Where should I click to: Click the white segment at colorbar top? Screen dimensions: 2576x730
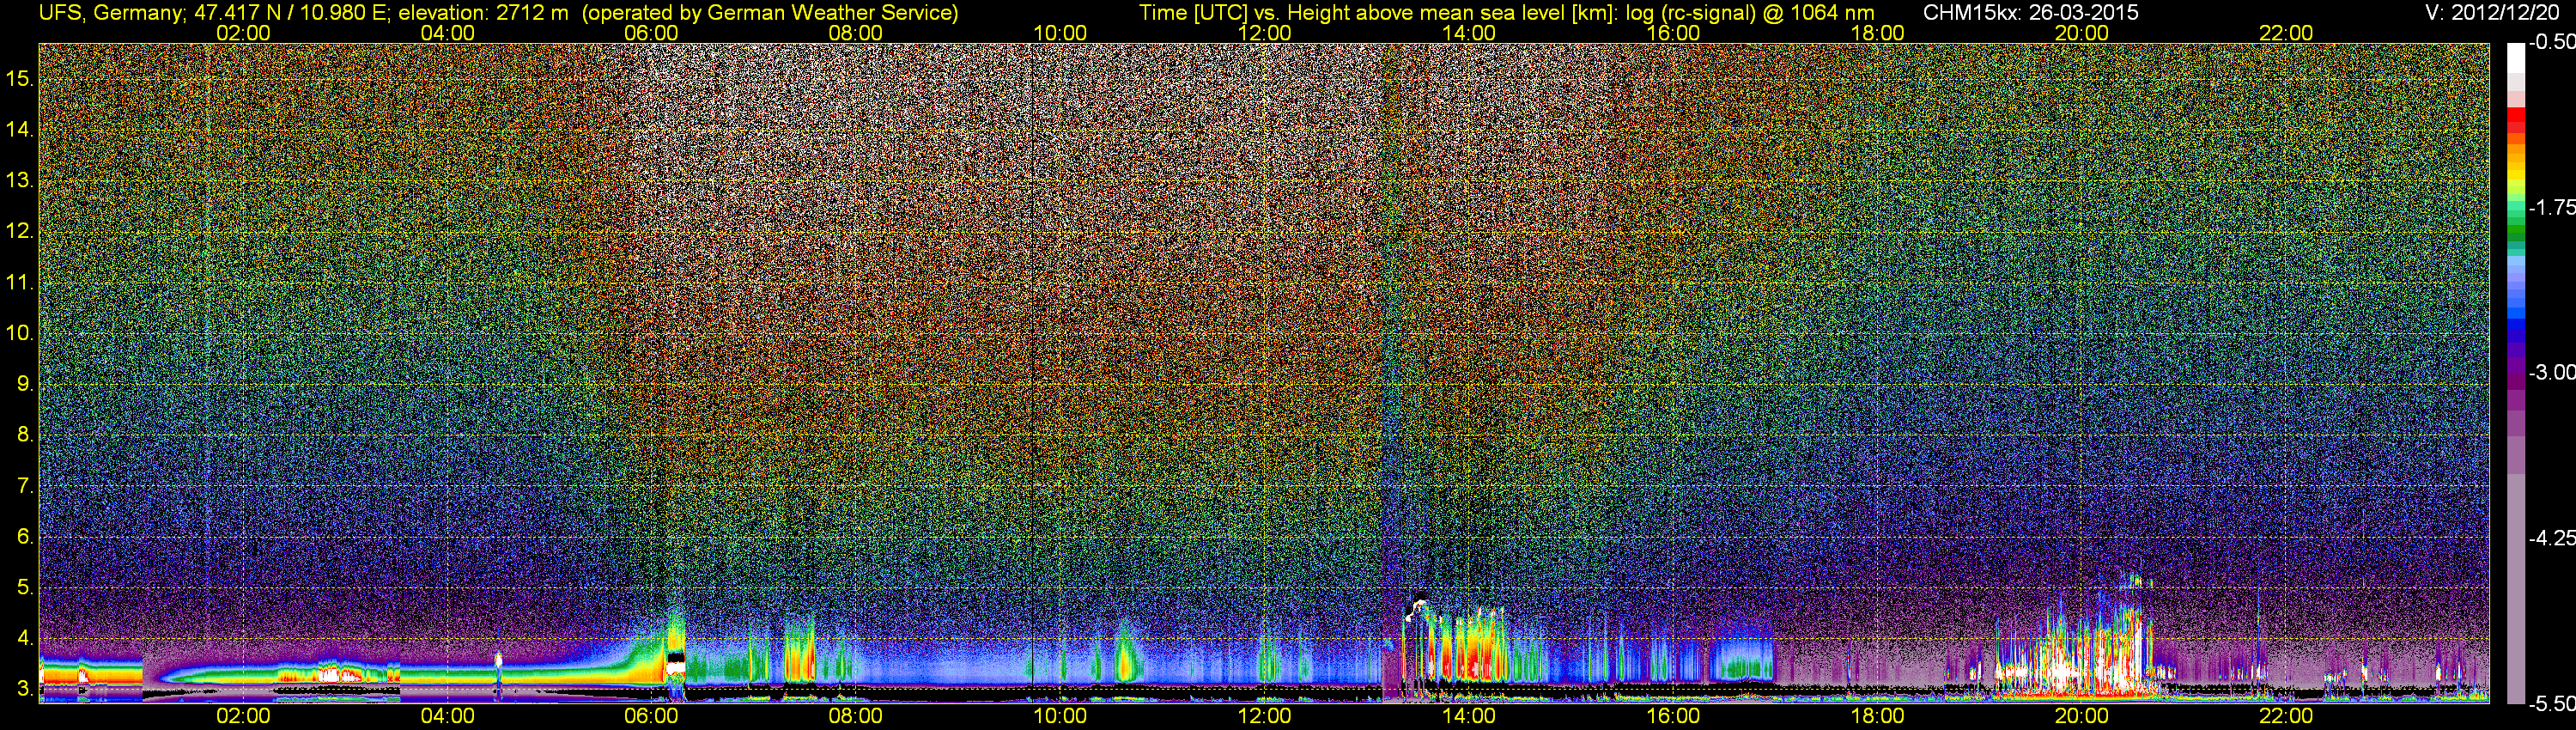pos(2516,58)
